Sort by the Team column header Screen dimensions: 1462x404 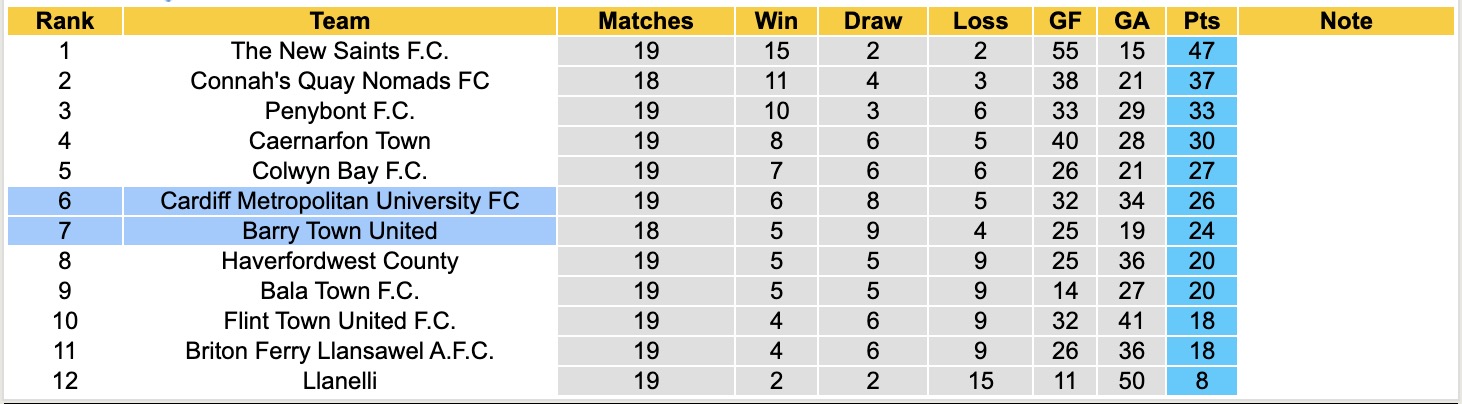[340, 21]
